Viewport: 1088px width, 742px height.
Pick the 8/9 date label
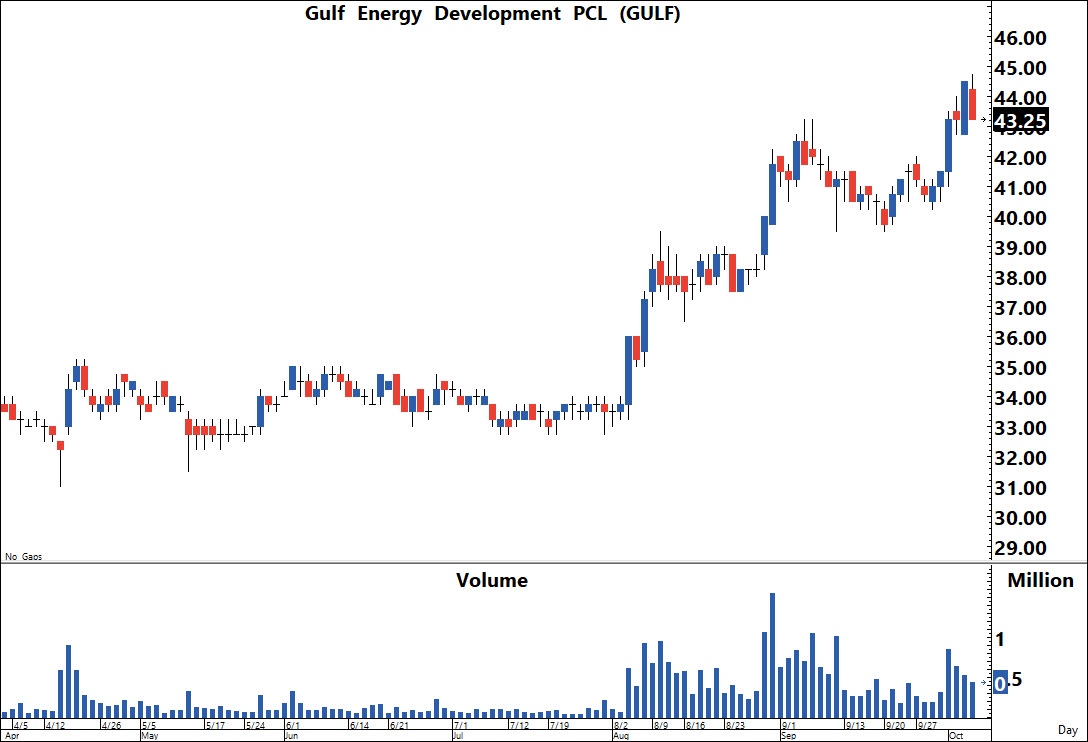coord(661,725)
